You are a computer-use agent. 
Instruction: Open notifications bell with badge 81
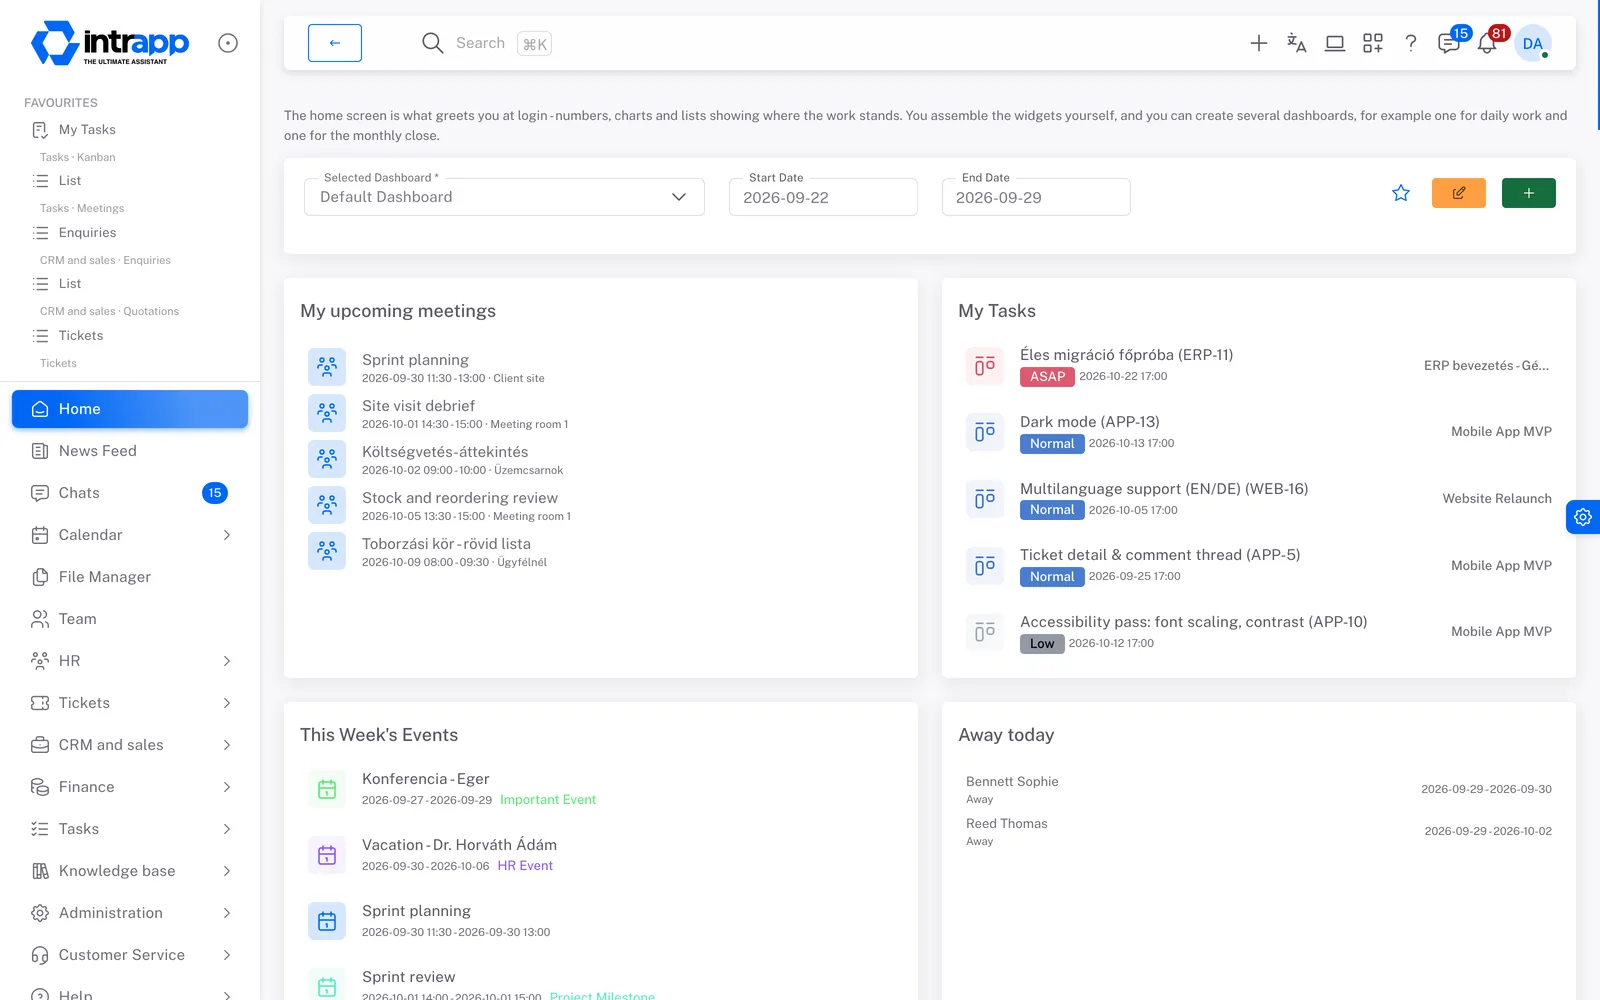click(1487, 43)
